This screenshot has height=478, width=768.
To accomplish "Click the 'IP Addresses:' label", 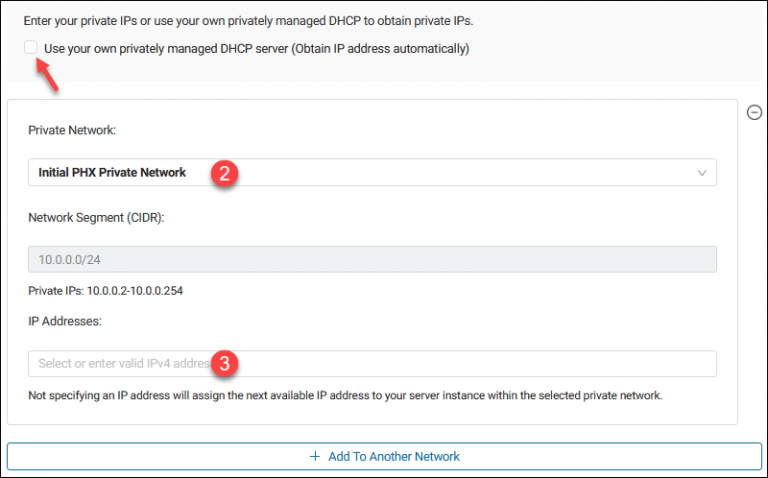I will [65, 321].
